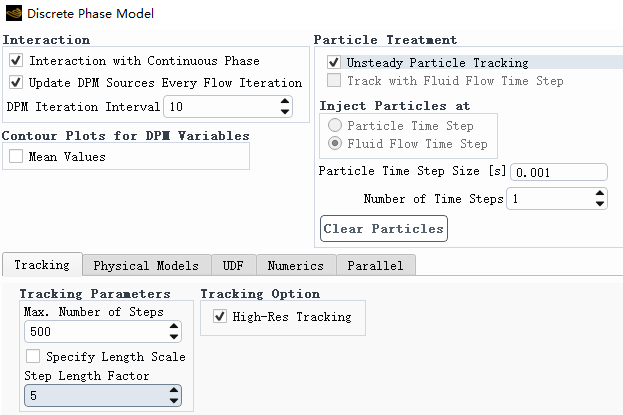Open the UDF tab
This screenshot has height=415, width=623.
tap(233, 265)
